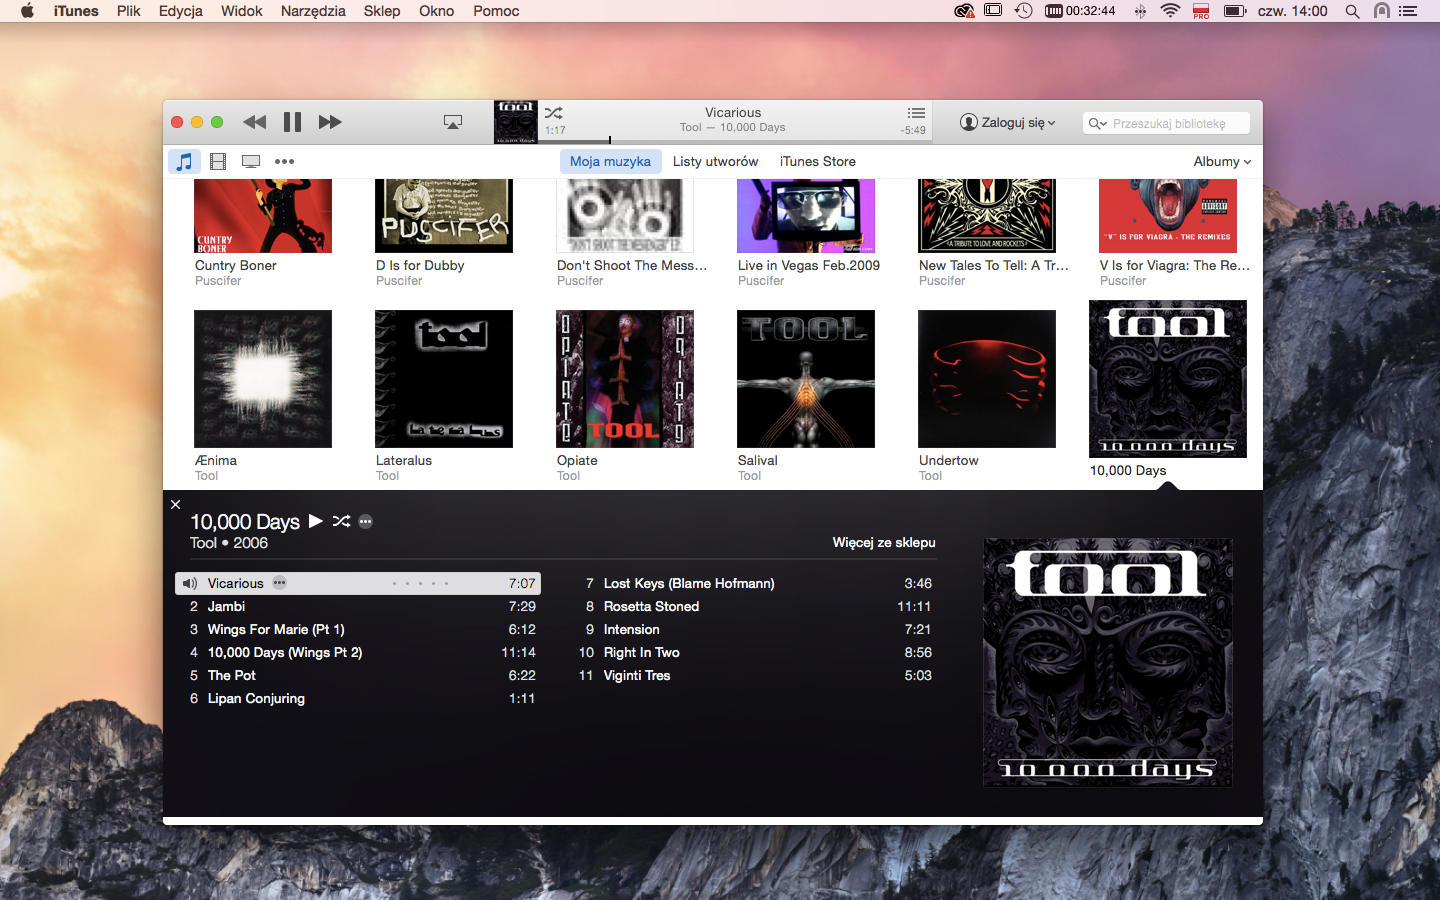Viewport: 1440px width, 900px height.
Task: Open the iTunes Store tab
Action: tap(818, 161)
